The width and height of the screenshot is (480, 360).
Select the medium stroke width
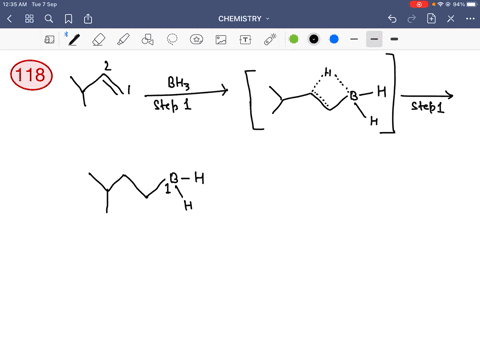point(374,39)
